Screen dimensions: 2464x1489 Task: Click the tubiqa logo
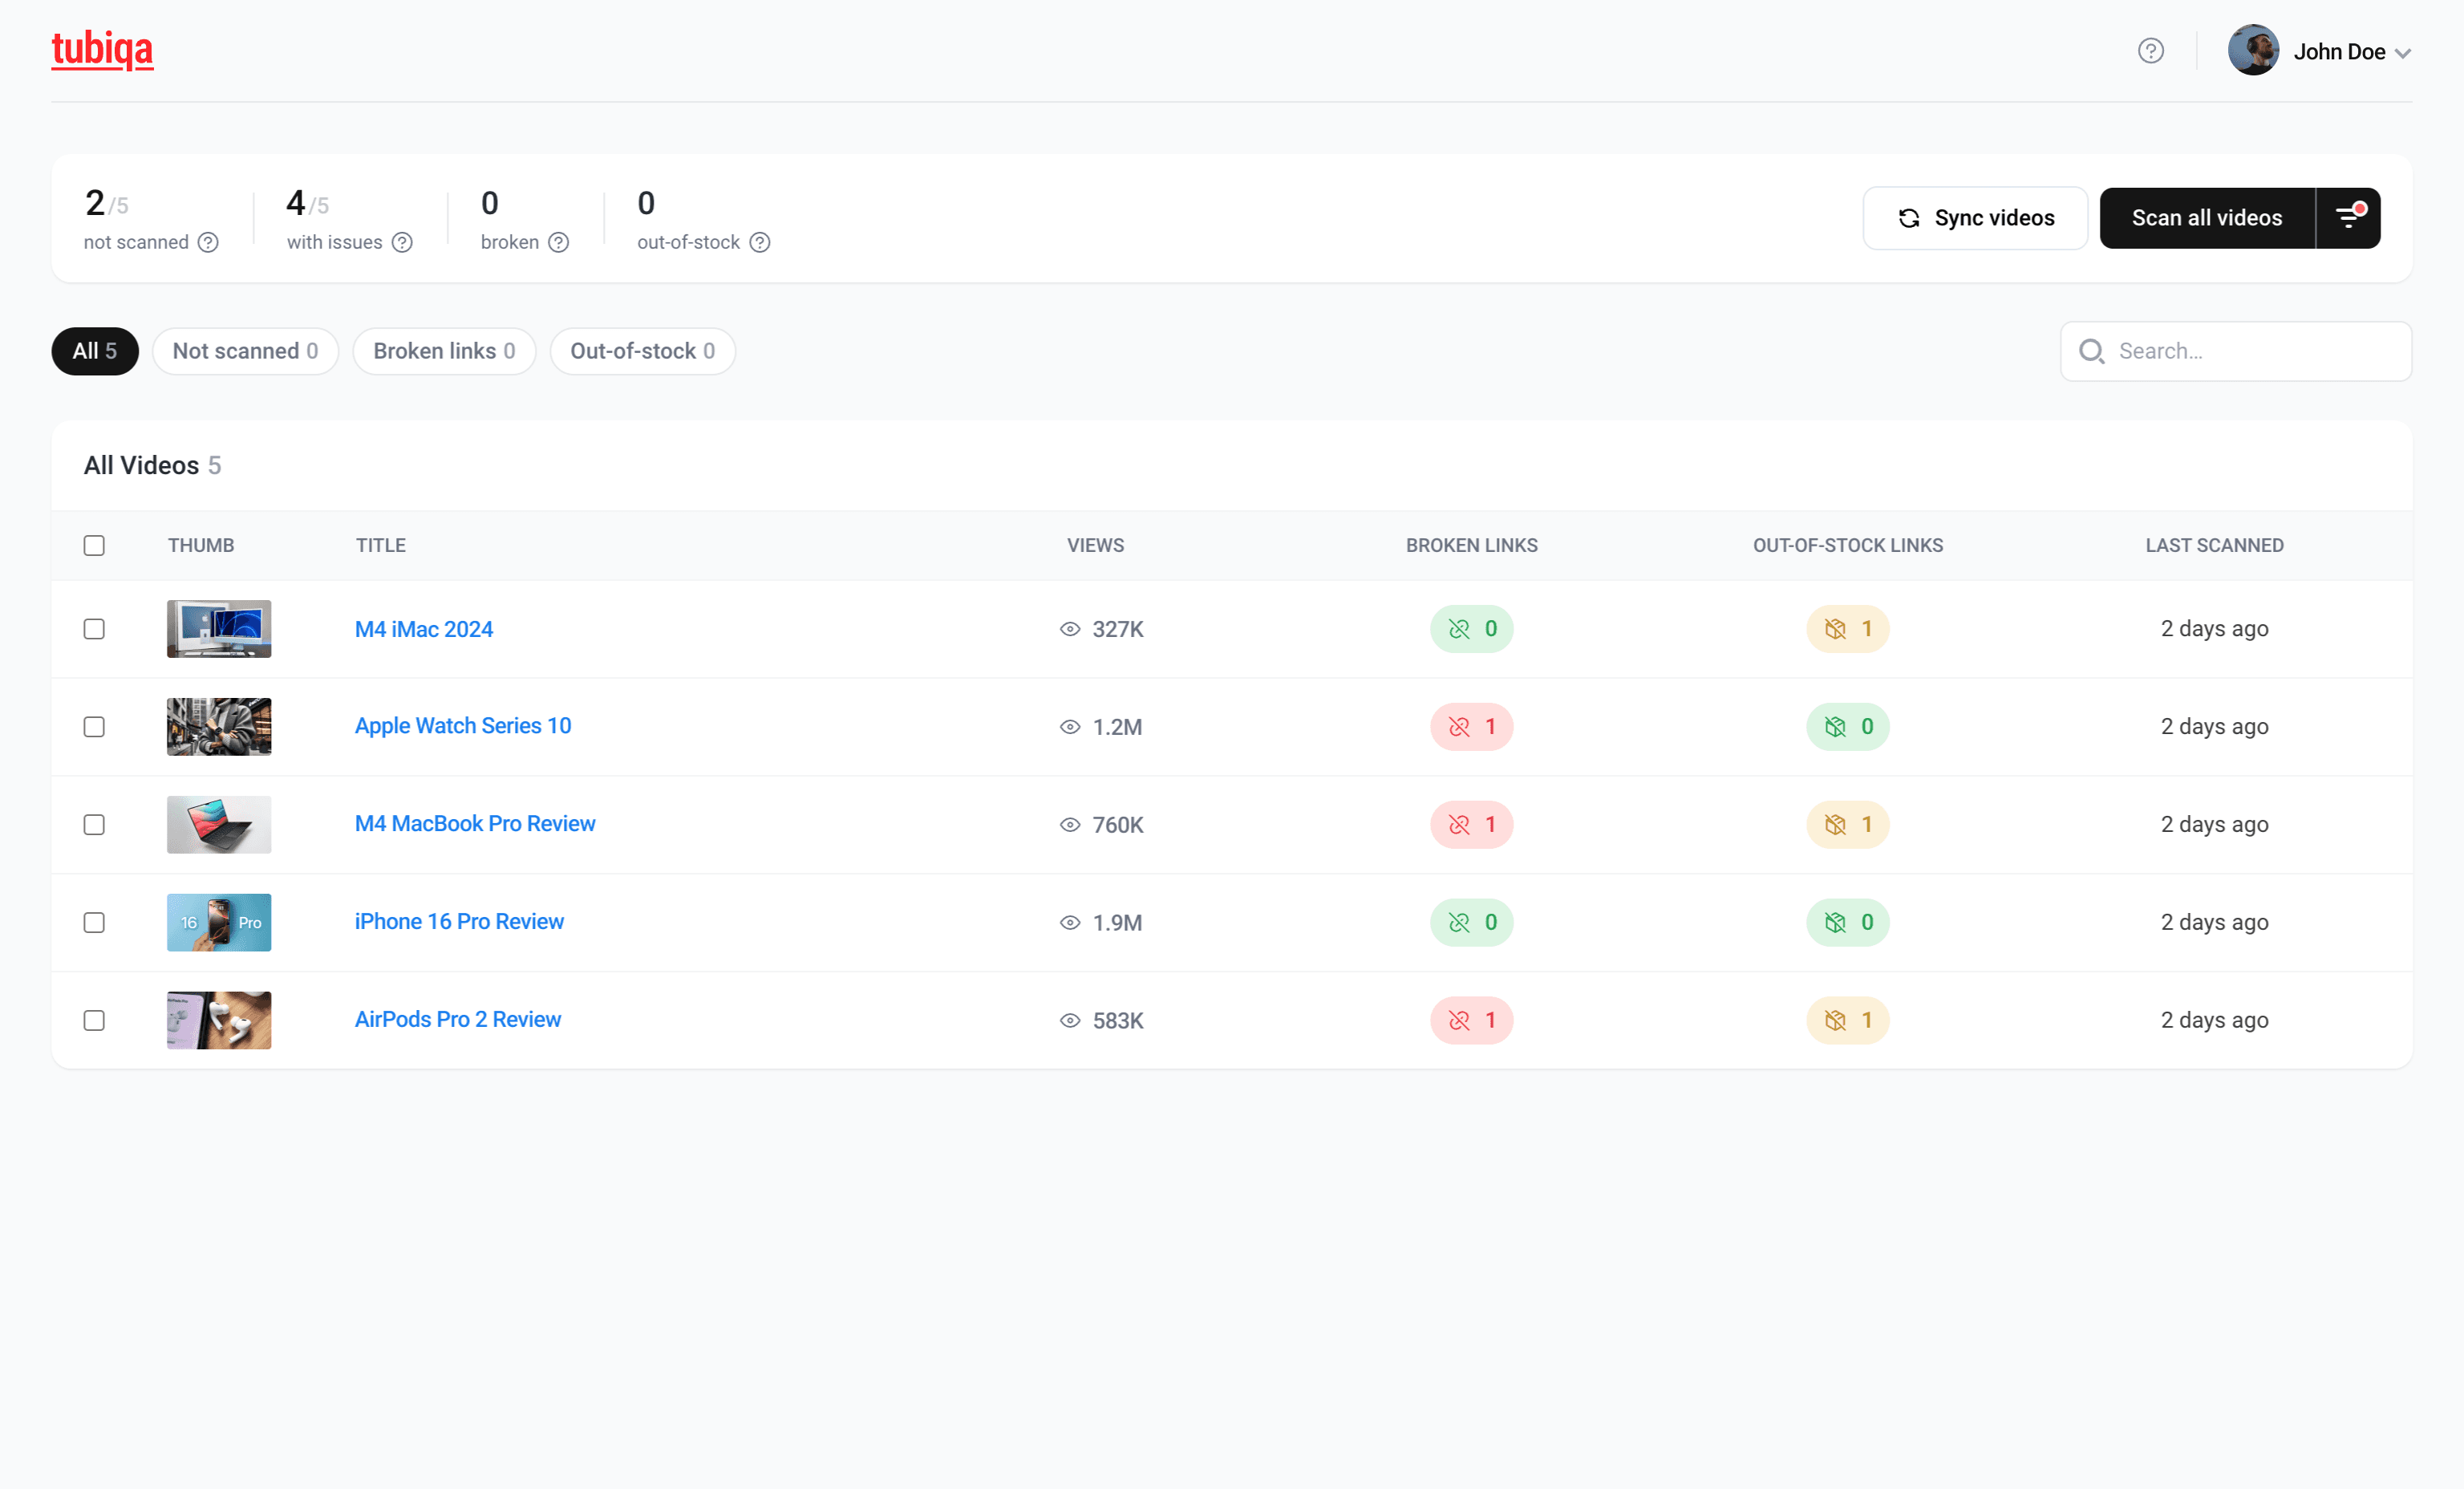click(102, 49)
